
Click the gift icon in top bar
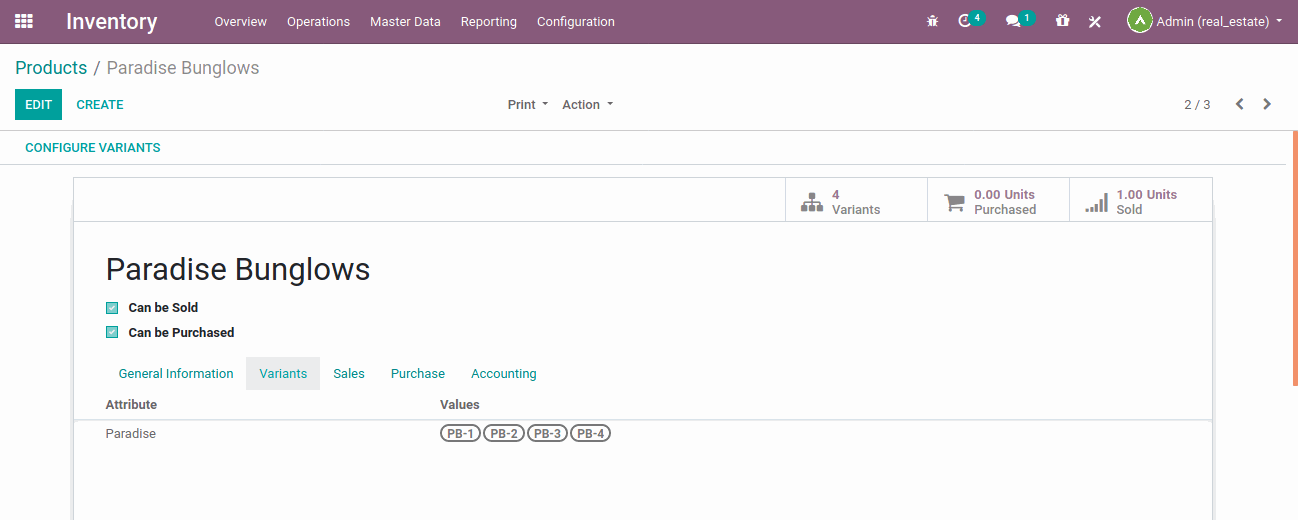coord(1062,21)
